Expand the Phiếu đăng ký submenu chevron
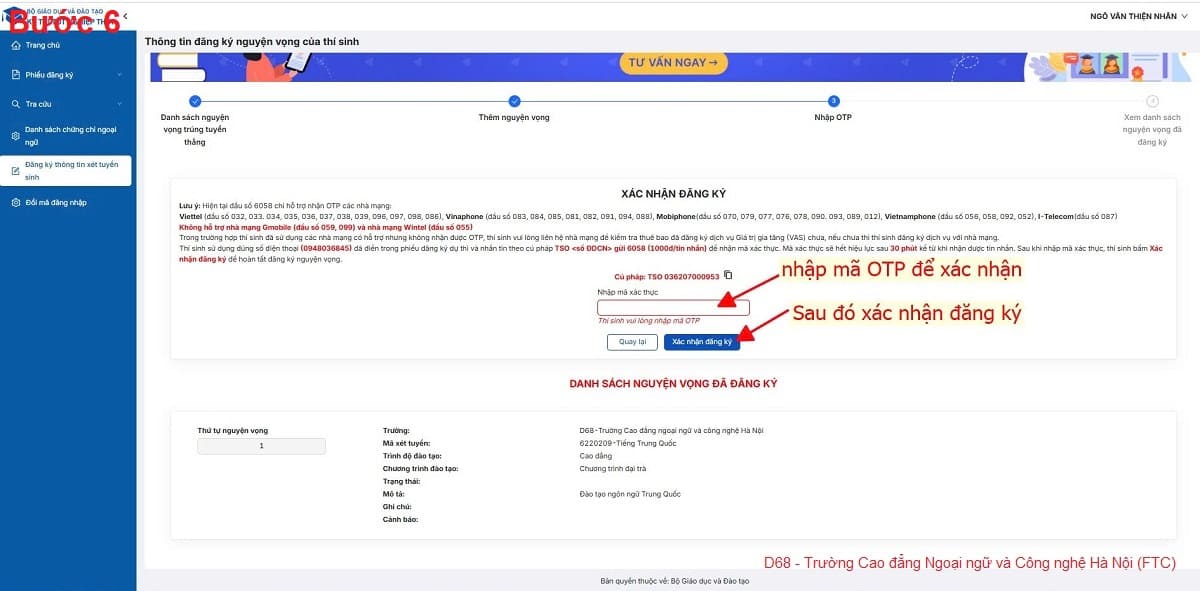 coord(119,75)
